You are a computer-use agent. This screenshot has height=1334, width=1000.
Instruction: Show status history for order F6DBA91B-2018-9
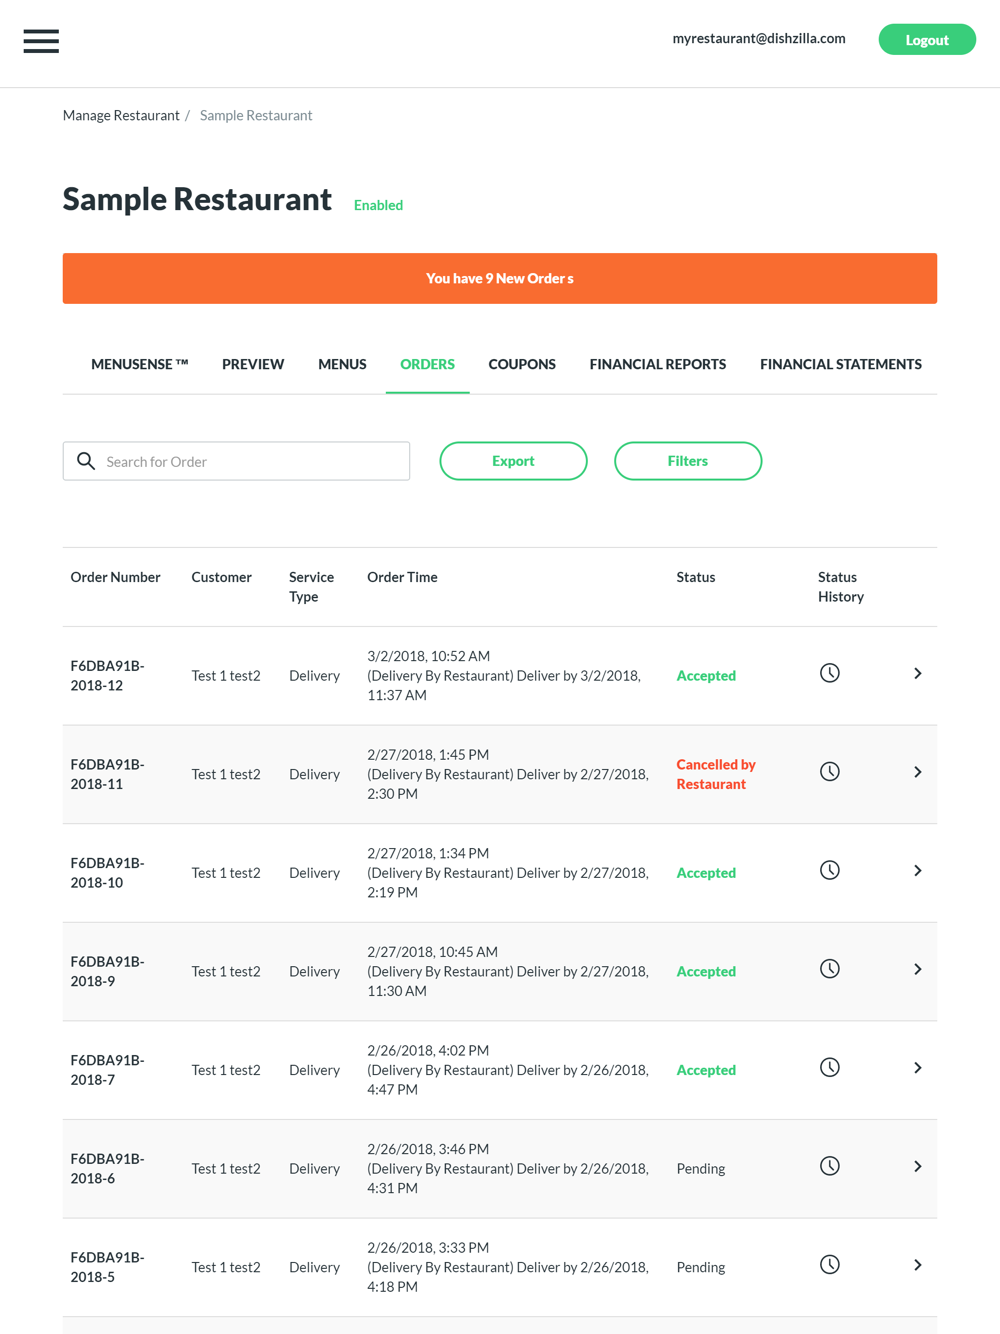[x=830, y=969]
